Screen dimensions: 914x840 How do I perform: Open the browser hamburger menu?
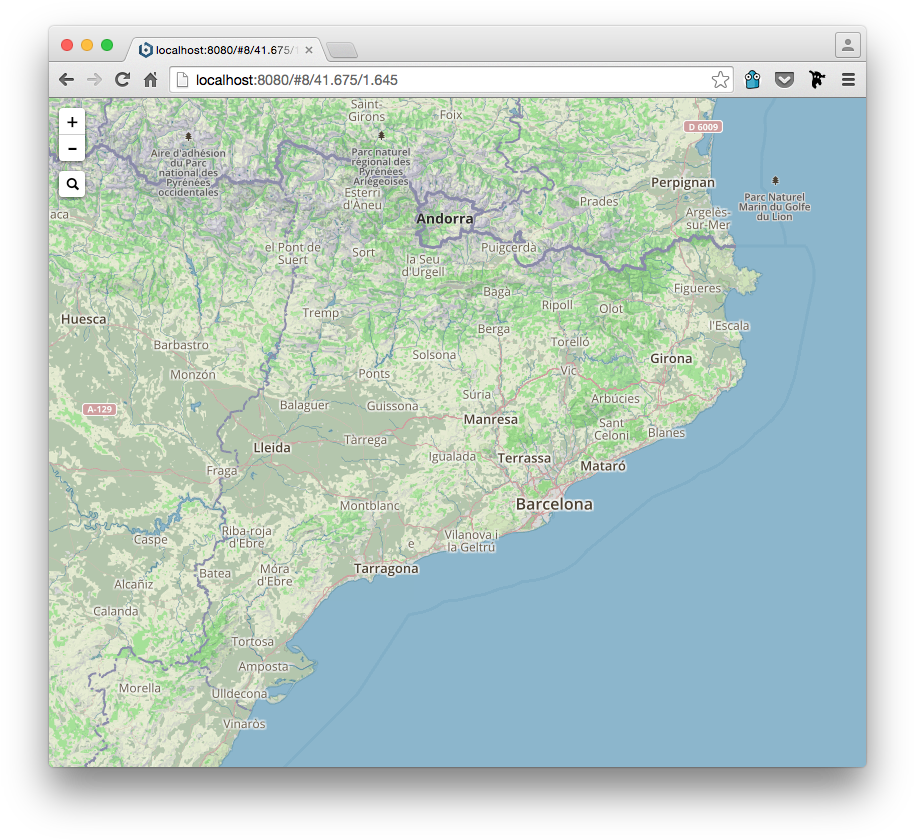848,79
